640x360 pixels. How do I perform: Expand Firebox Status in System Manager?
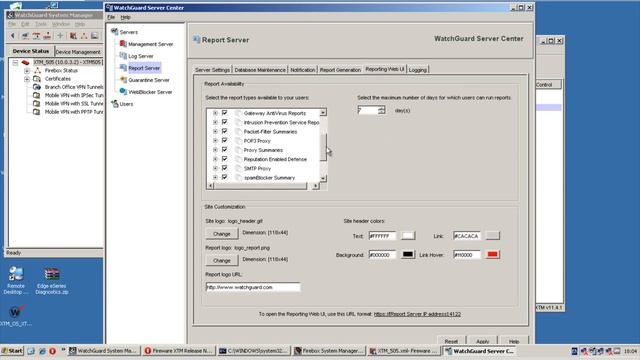tap(27, 70)
